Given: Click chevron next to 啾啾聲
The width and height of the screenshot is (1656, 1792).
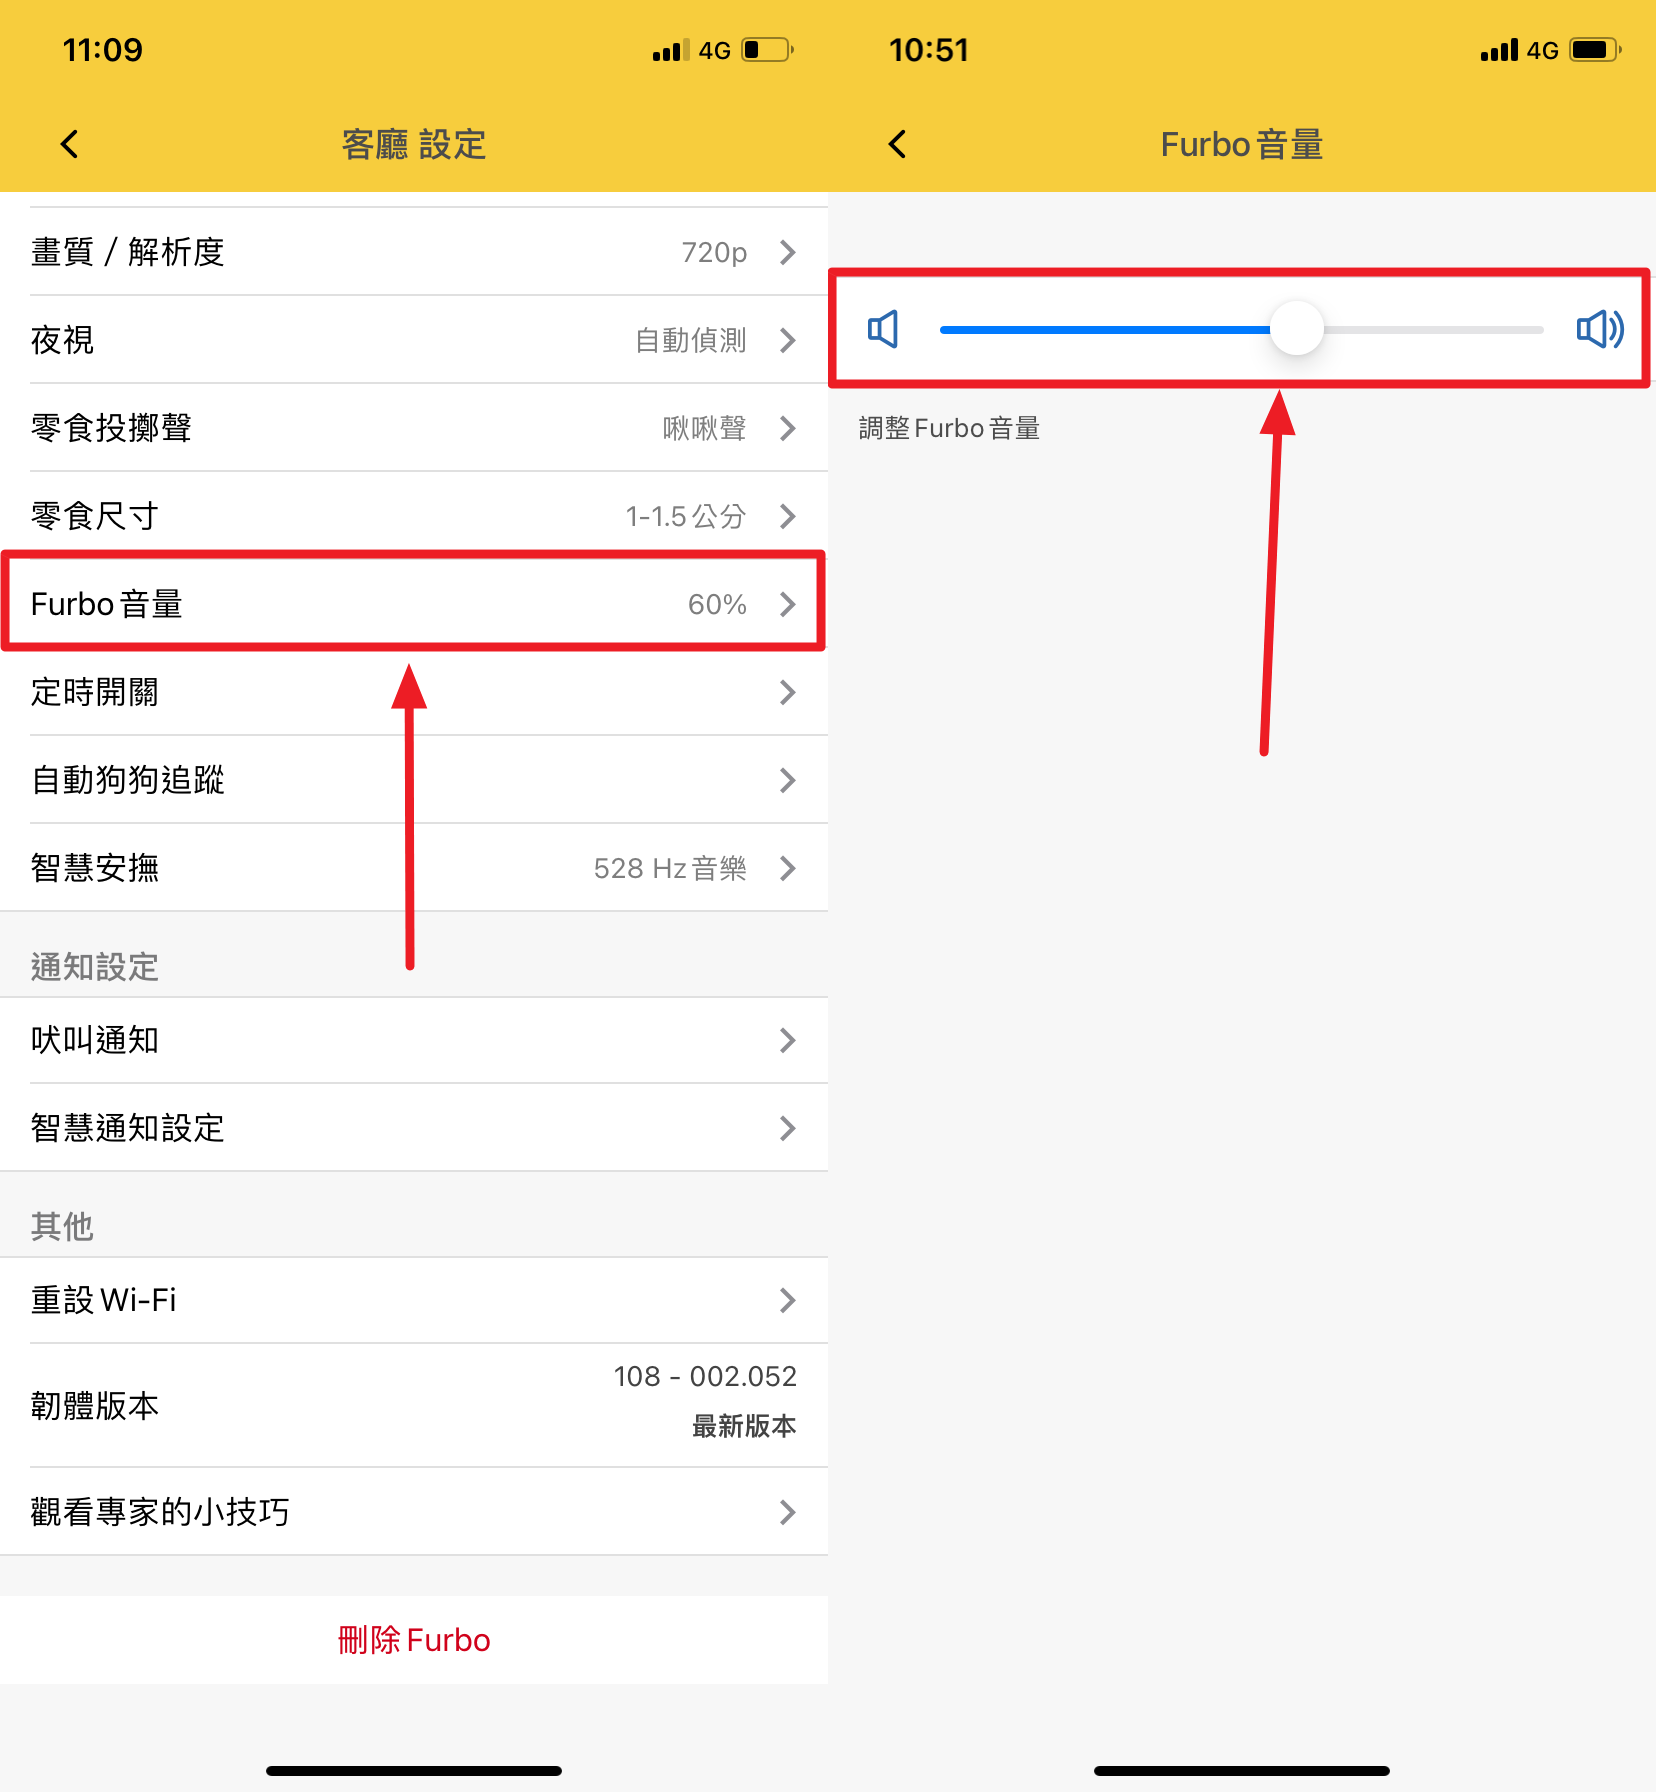Looking at the screenshot, I should point(788,428).
